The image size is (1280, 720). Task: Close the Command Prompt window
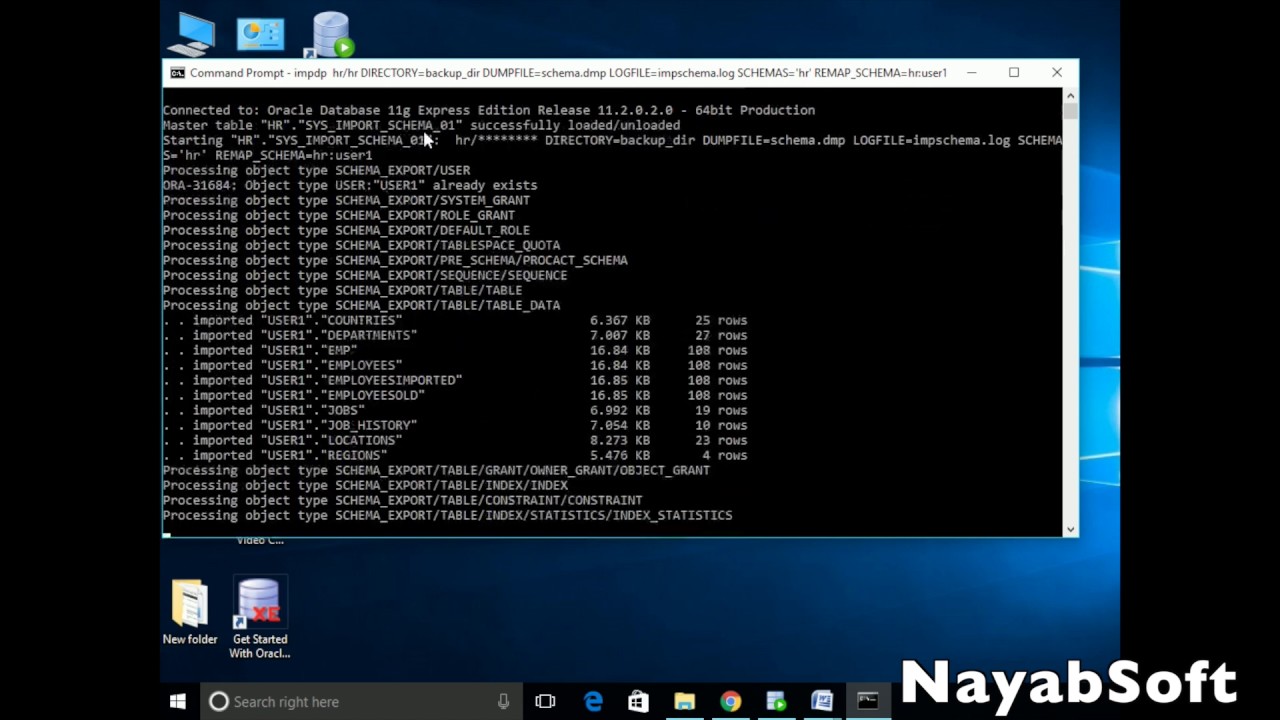pos(1057,73)
